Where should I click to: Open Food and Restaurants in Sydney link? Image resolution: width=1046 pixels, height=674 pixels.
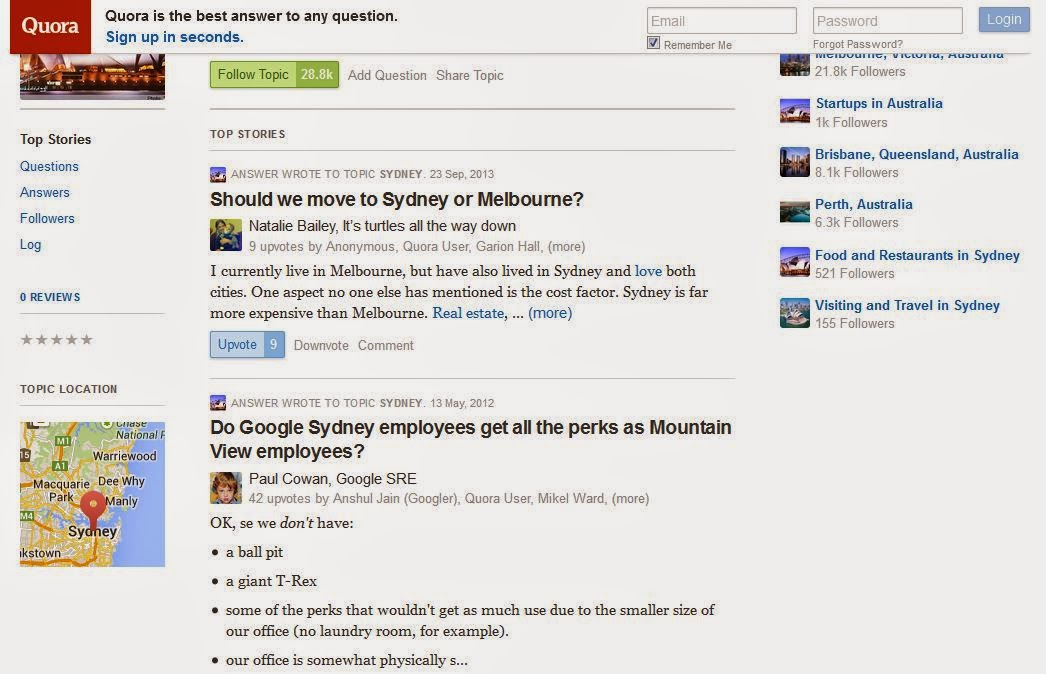tap(917, 256)
